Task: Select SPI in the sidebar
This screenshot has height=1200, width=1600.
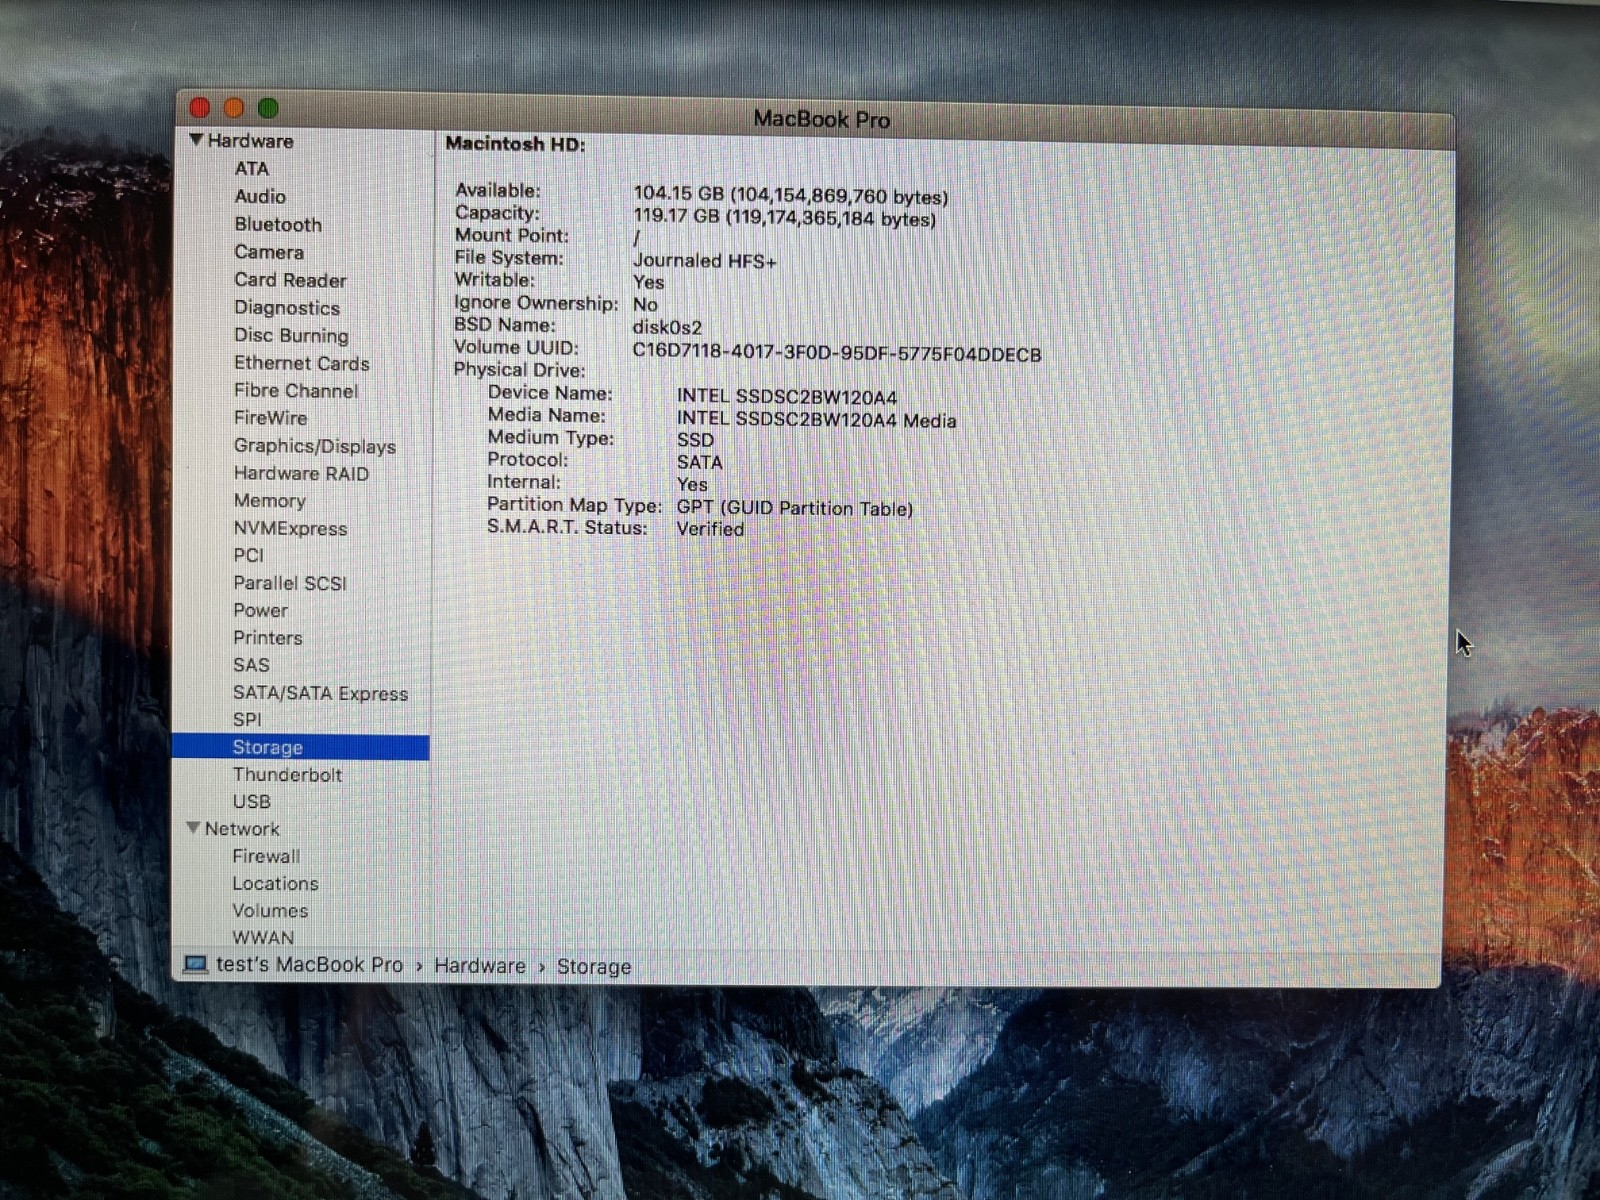Action: pyautogui.click(x=247, y=719)
